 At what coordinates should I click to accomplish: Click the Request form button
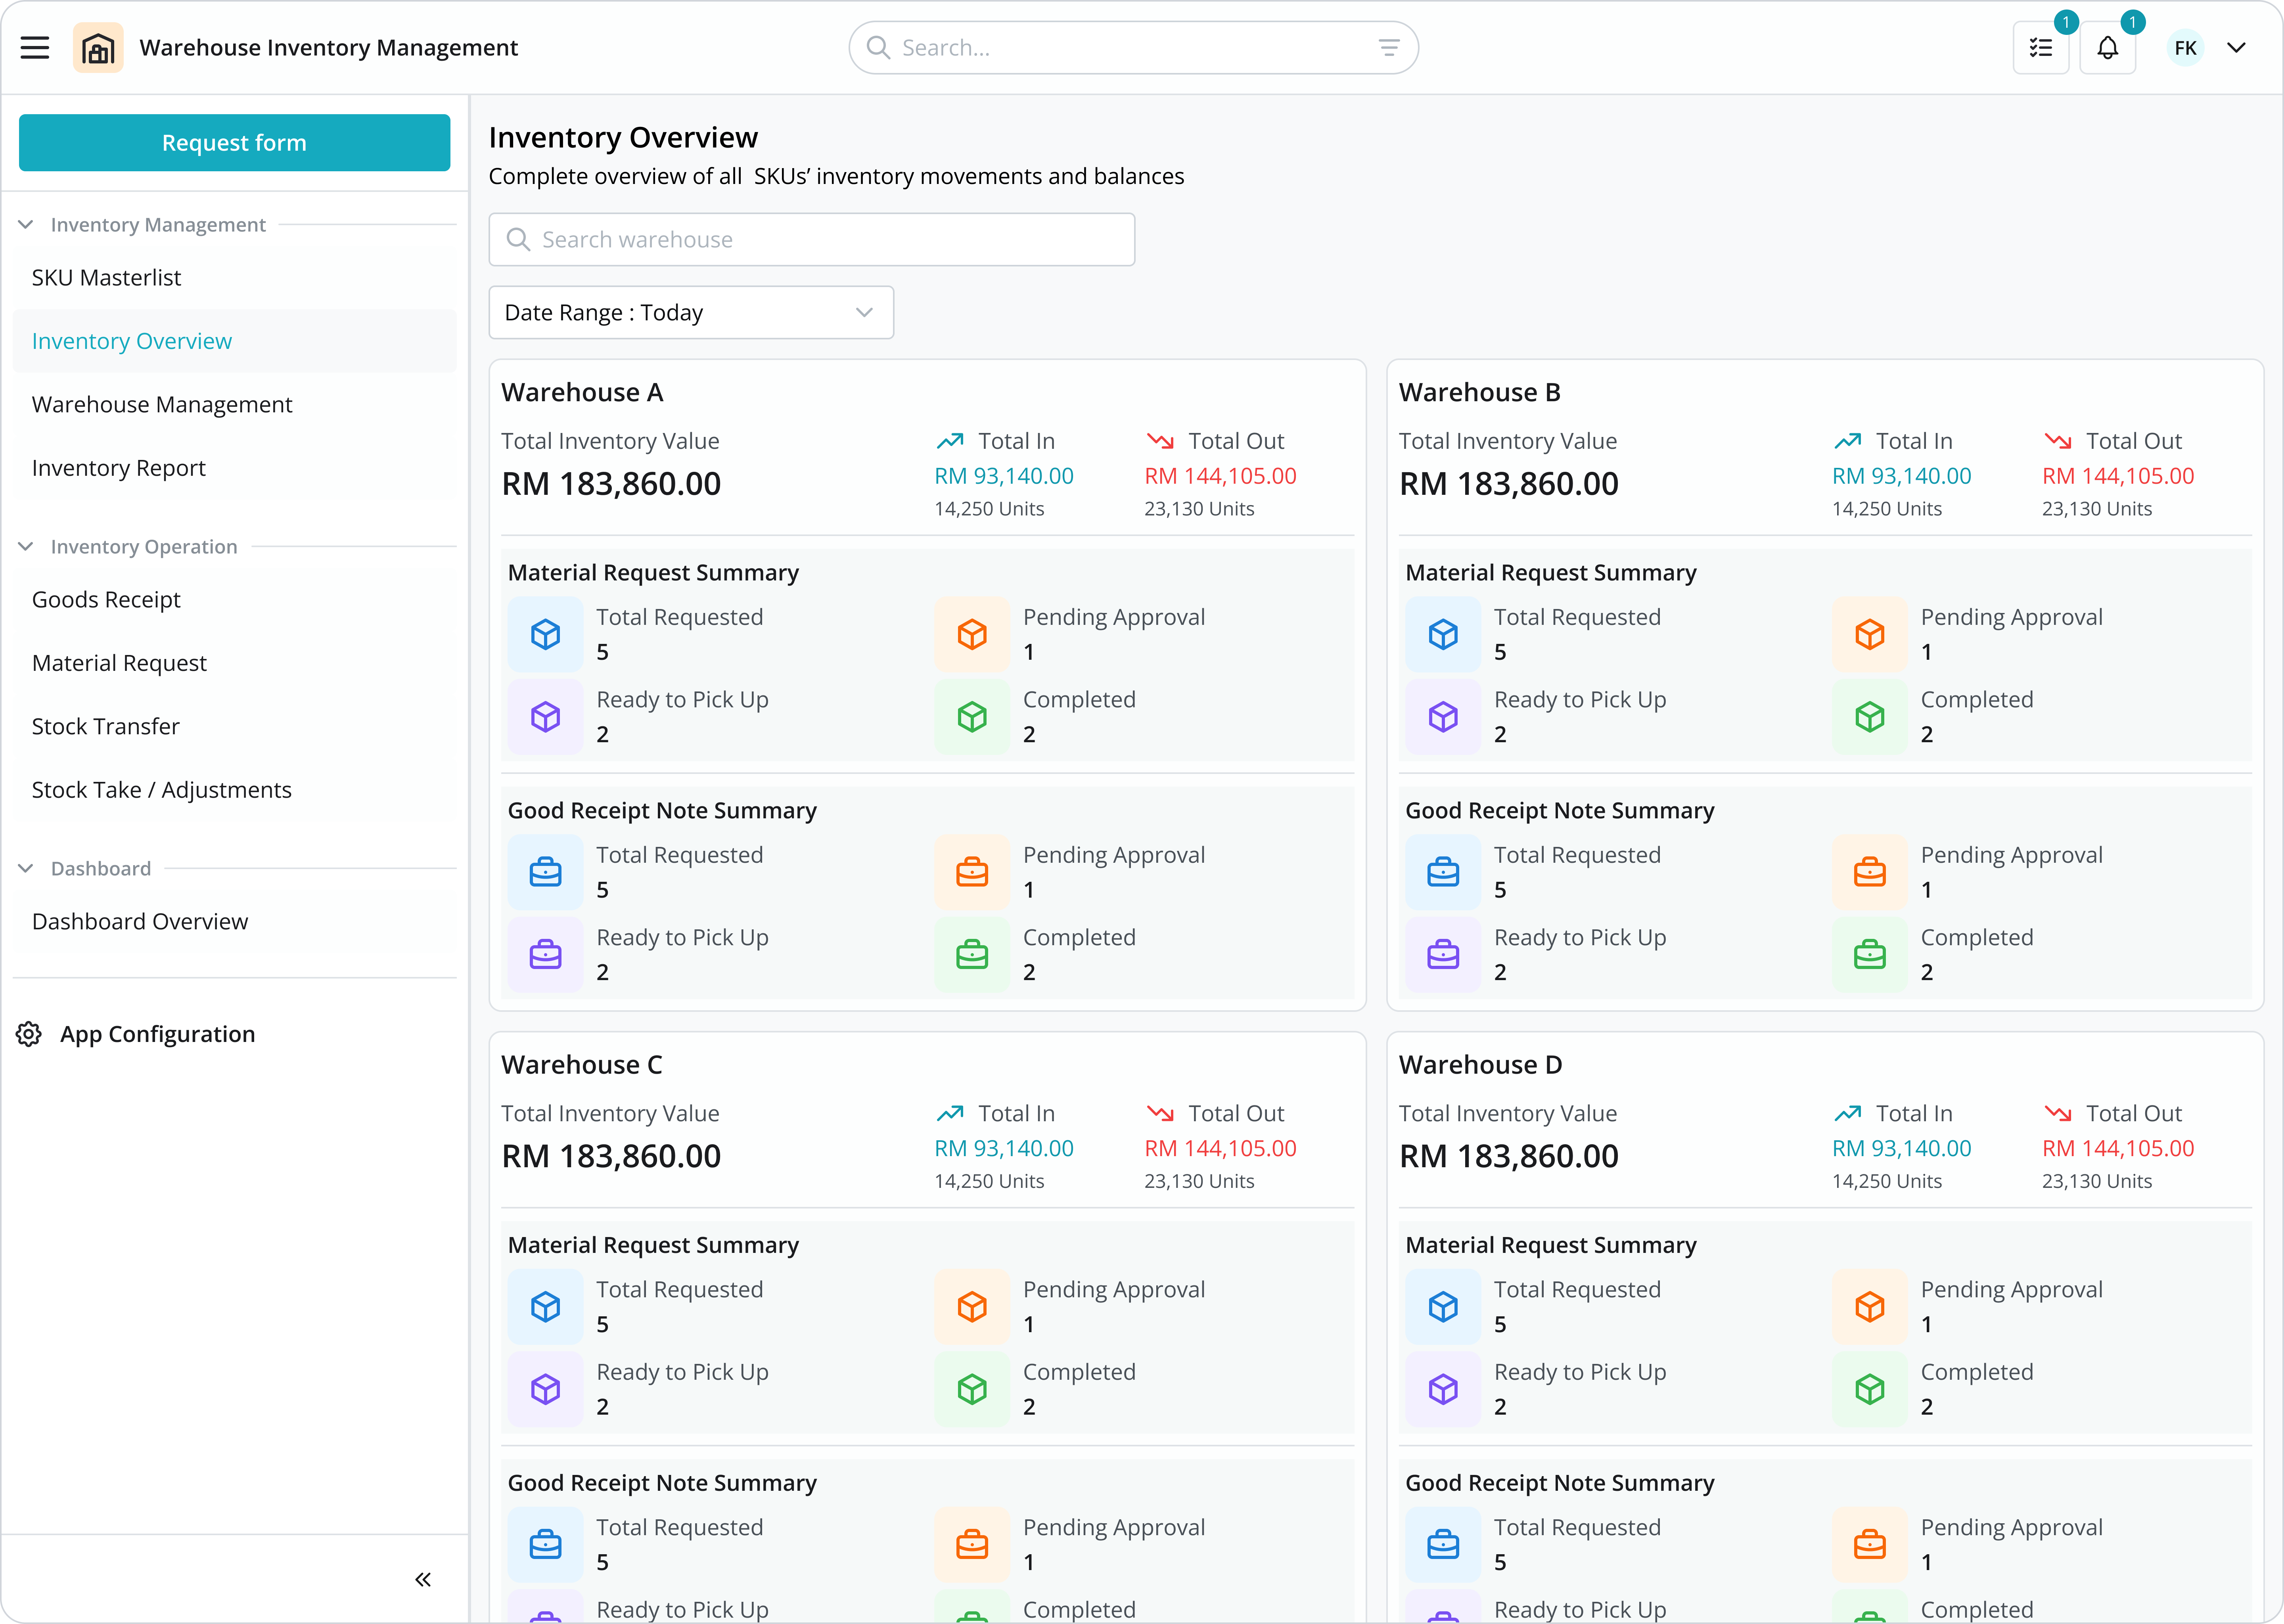[234, 143]
